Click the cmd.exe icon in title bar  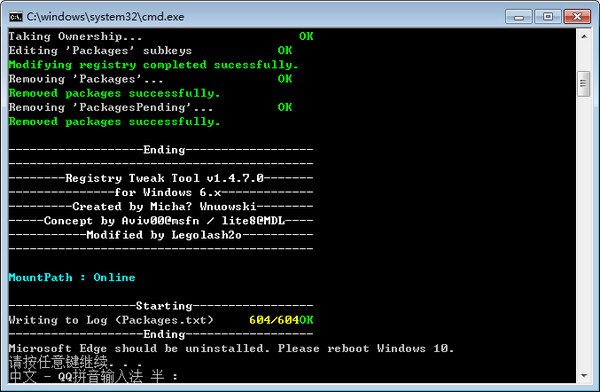16,17
